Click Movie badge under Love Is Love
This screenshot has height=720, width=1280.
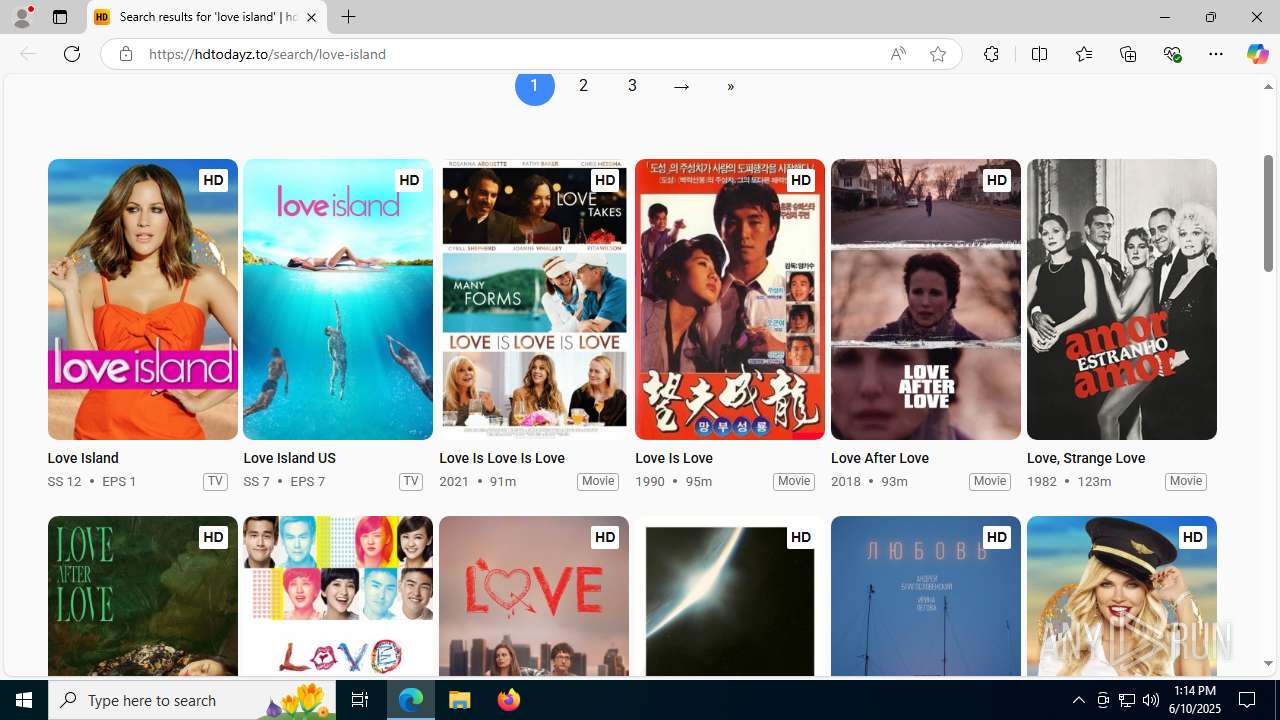pos(794,481)
